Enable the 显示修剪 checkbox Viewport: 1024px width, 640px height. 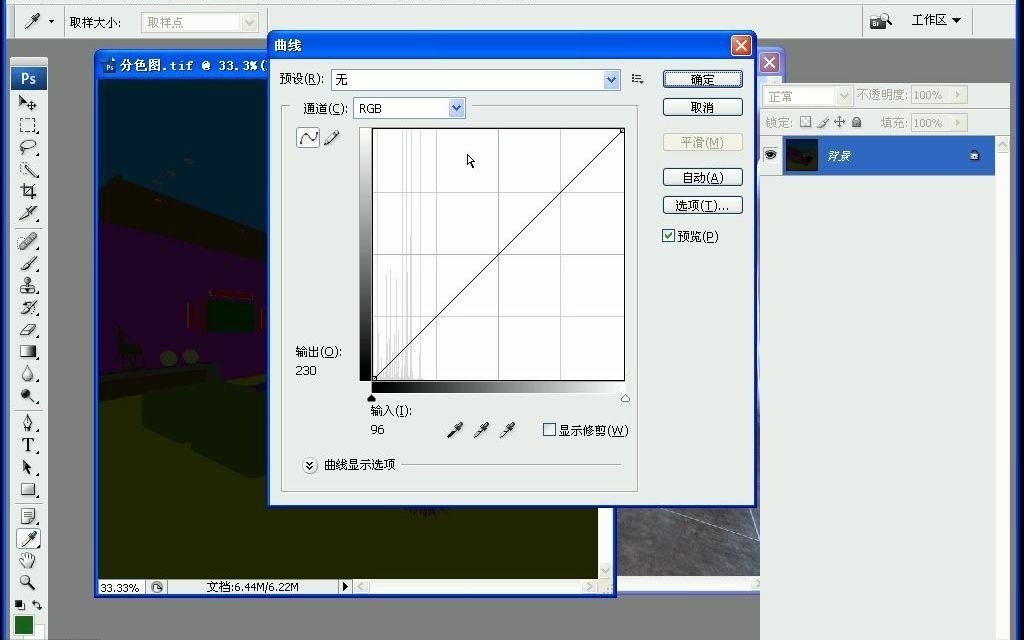pyautogui.click(x=549, y=429)
